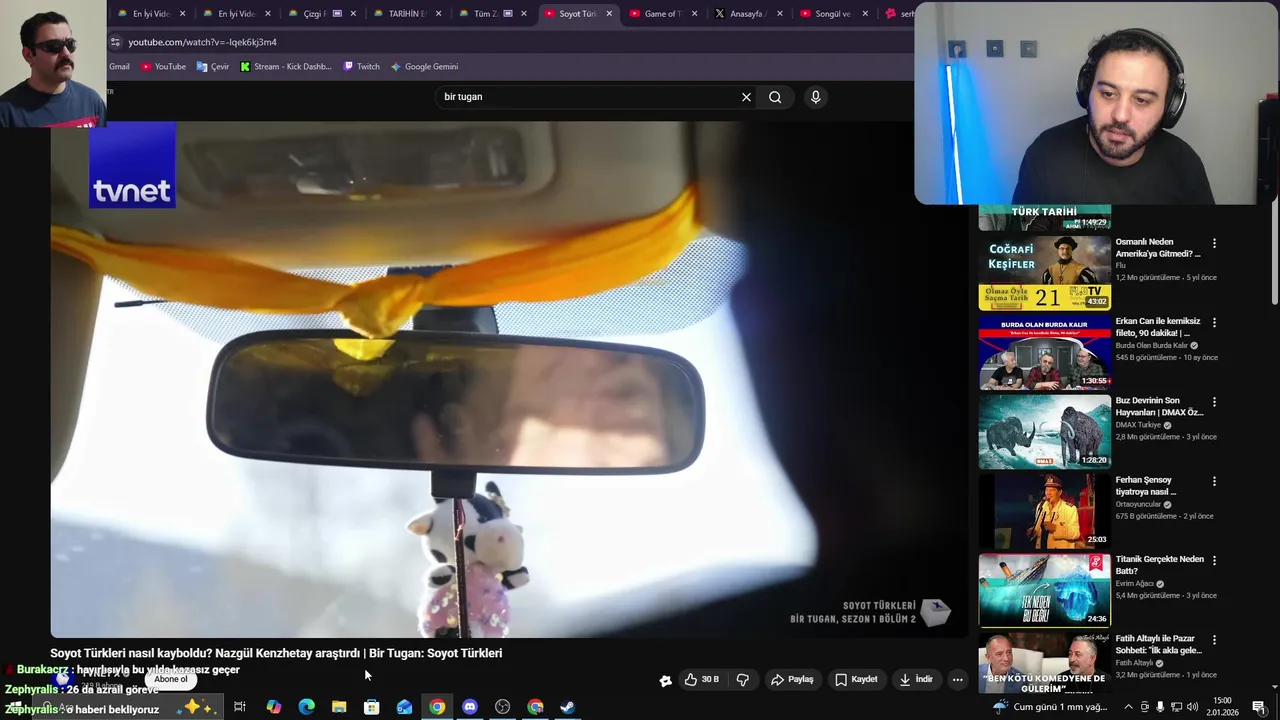
Task: Open Microsoft Edge from taskbar
Action: (x=306, y=707)
